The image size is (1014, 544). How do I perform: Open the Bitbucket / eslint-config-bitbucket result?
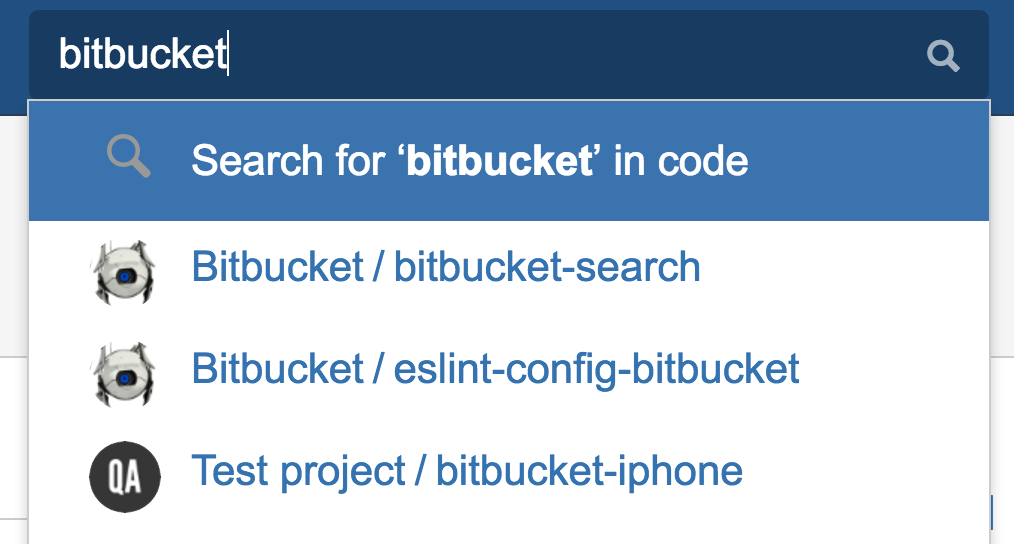(495, 369)
